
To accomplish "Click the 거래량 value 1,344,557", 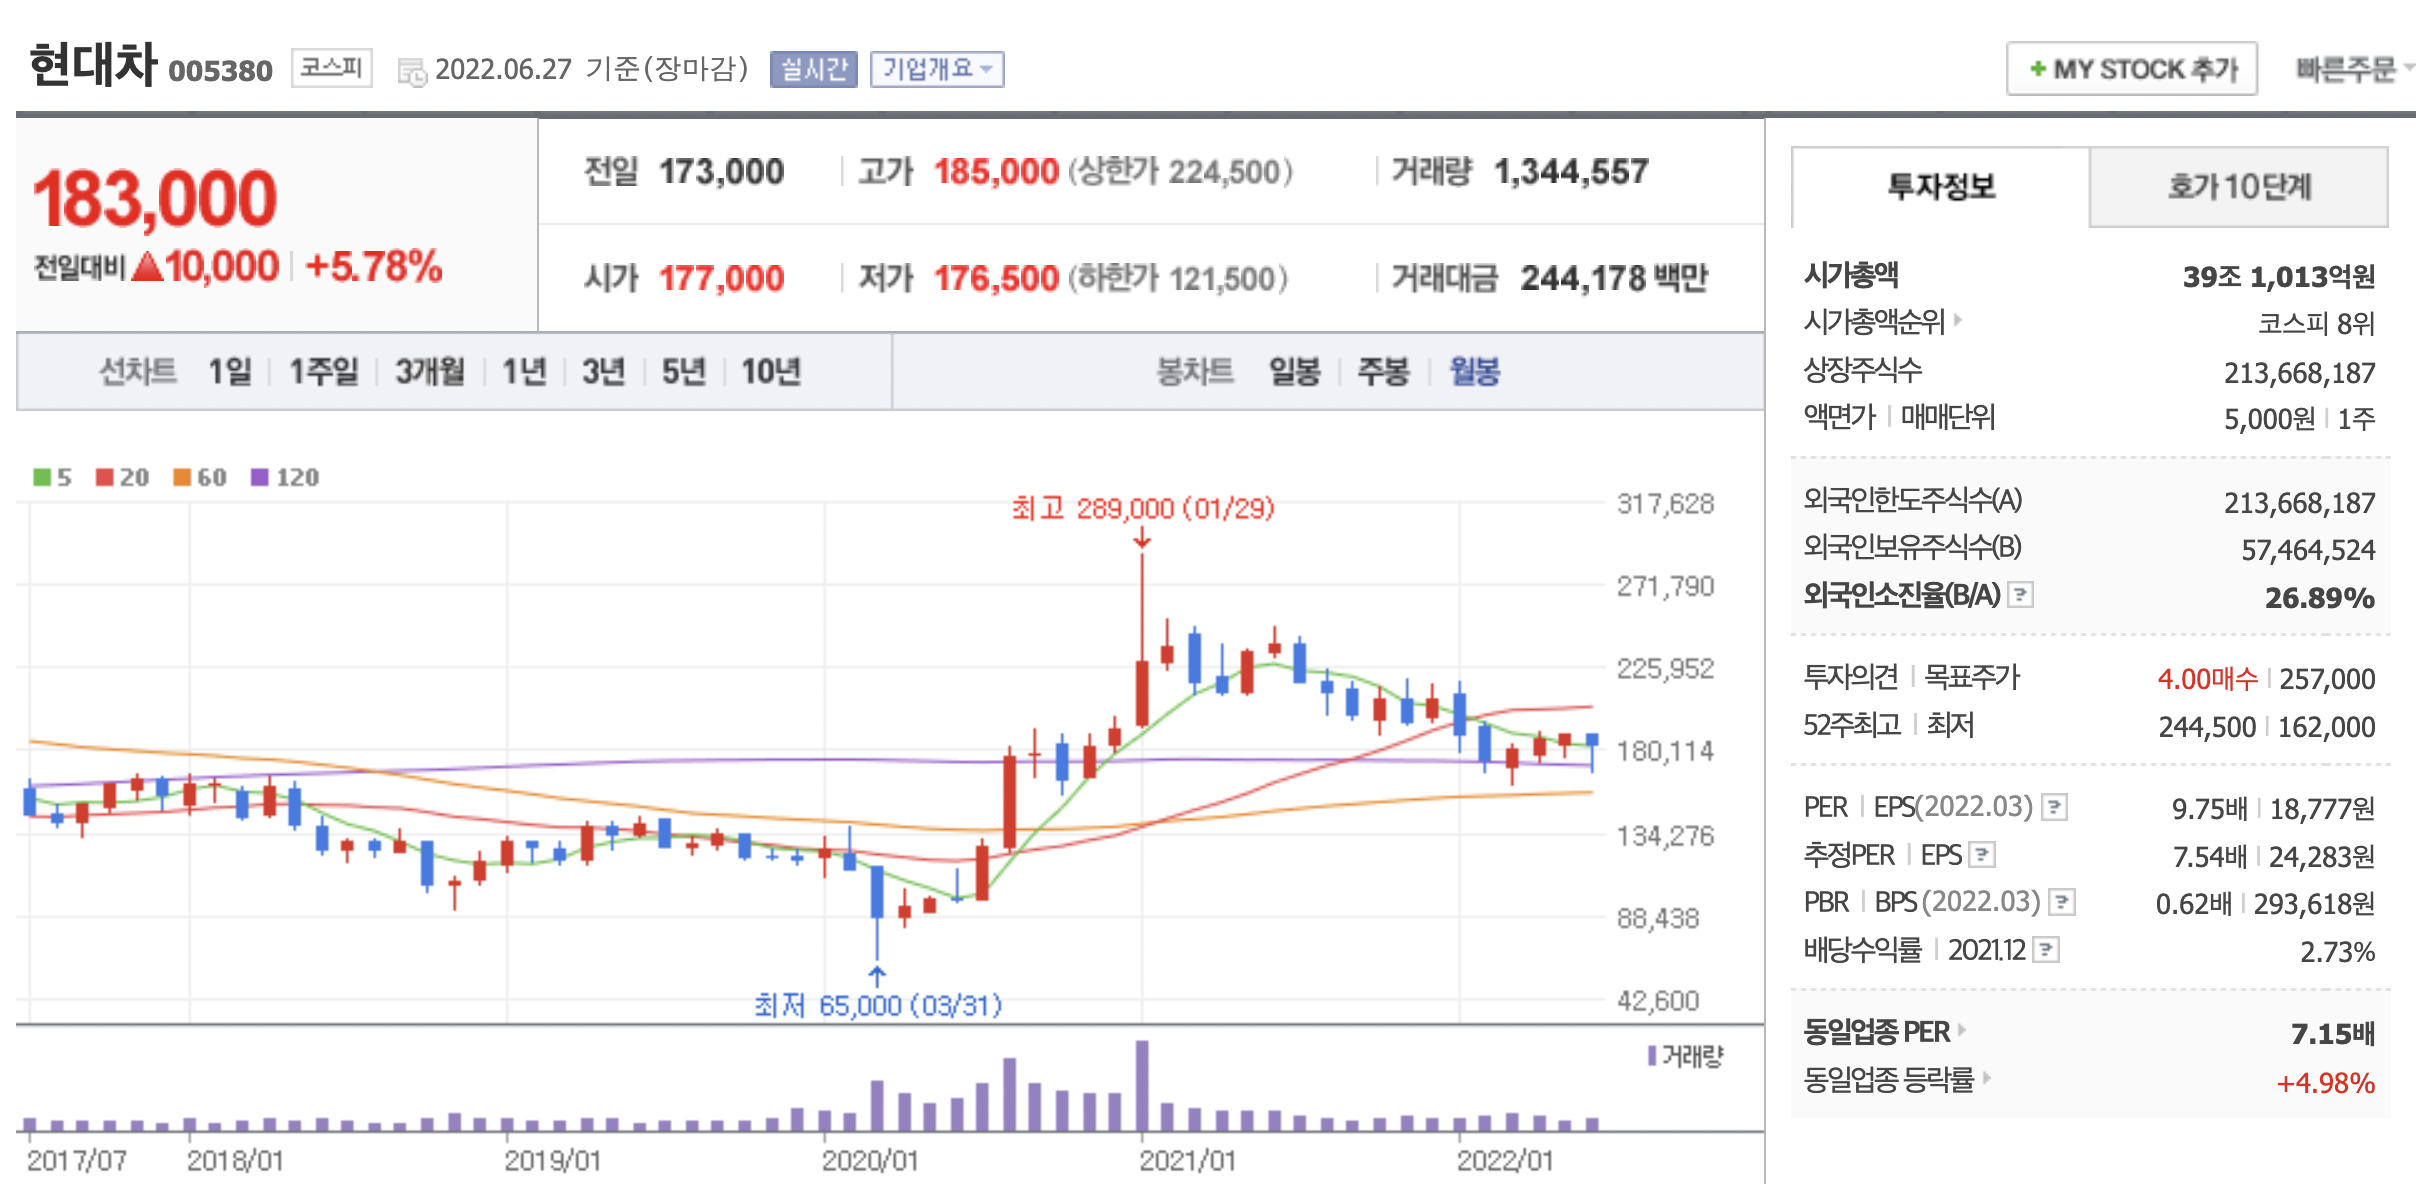I will [1571, 172].
